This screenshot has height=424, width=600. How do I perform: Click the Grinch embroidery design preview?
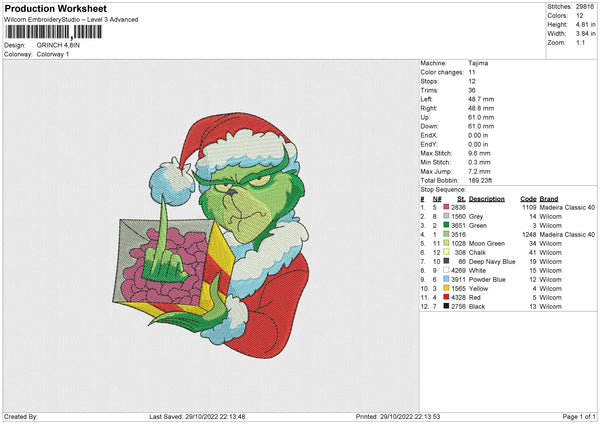point(210,235)
